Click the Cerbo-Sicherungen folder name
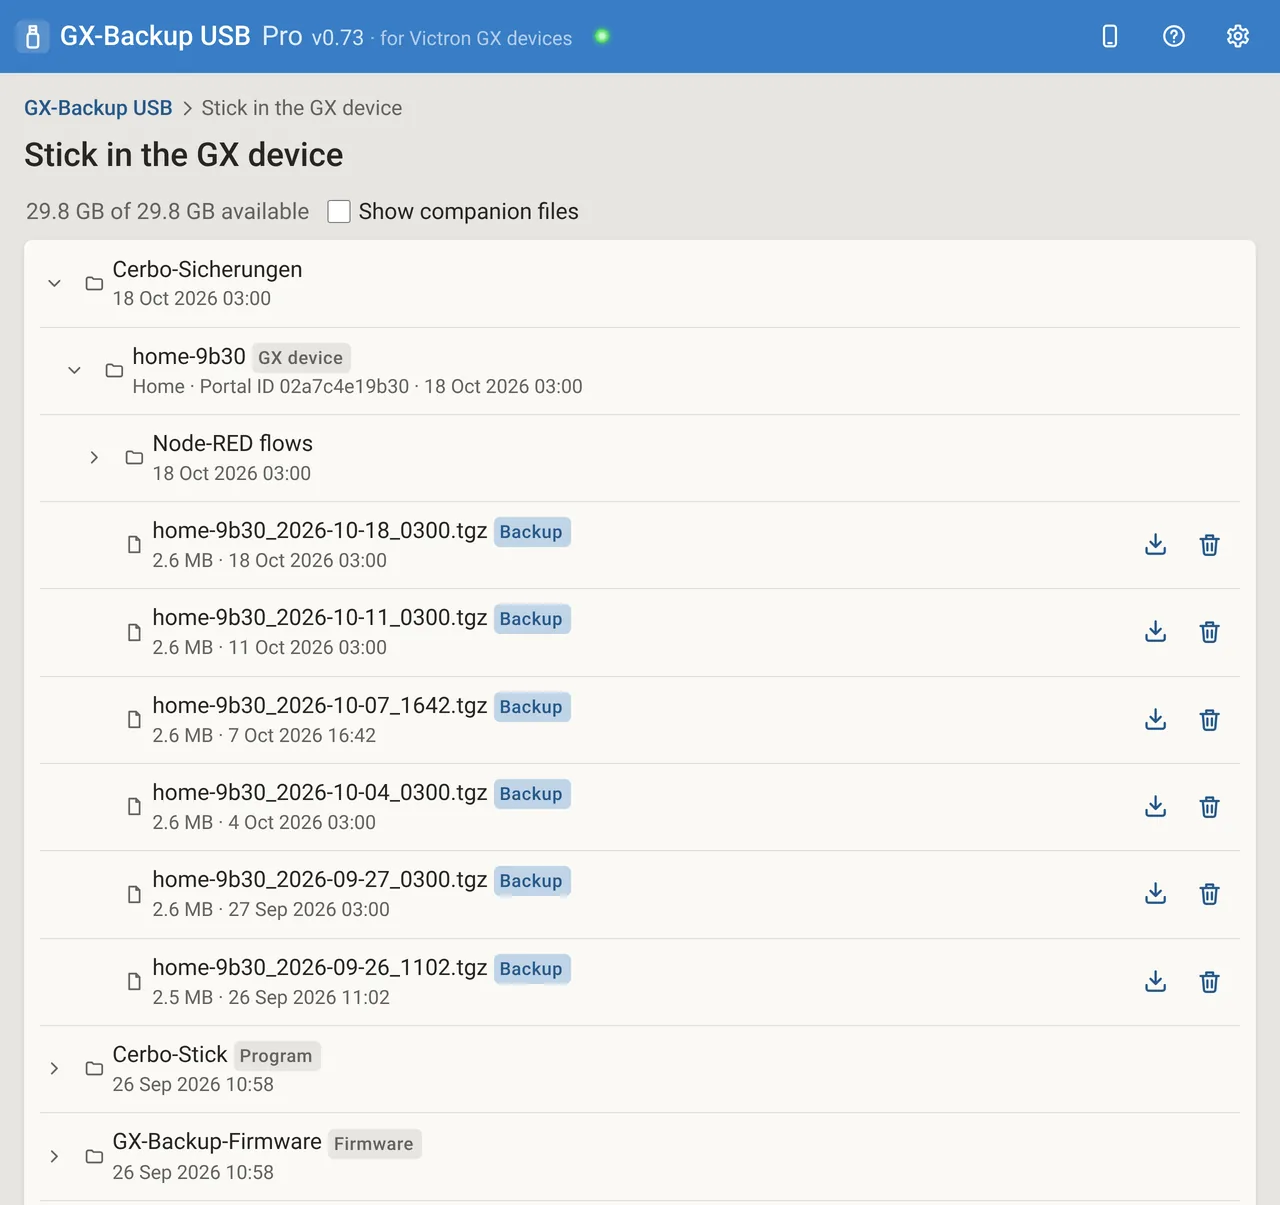 pyautogui.click(x=207, y=269)
